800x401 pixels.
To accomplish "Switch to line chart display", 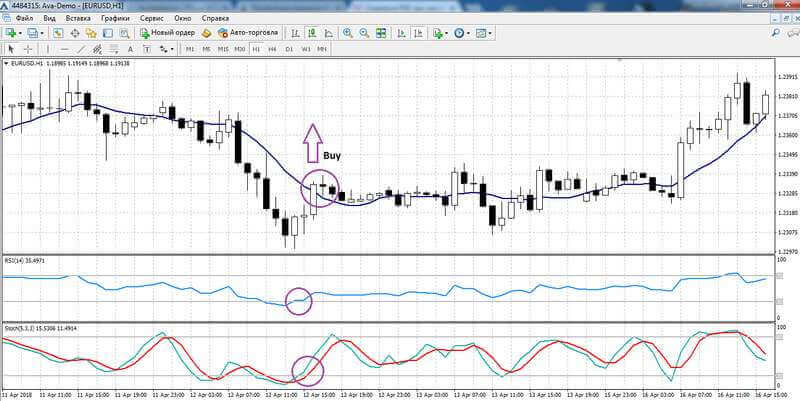I will (x=329, y=33).
